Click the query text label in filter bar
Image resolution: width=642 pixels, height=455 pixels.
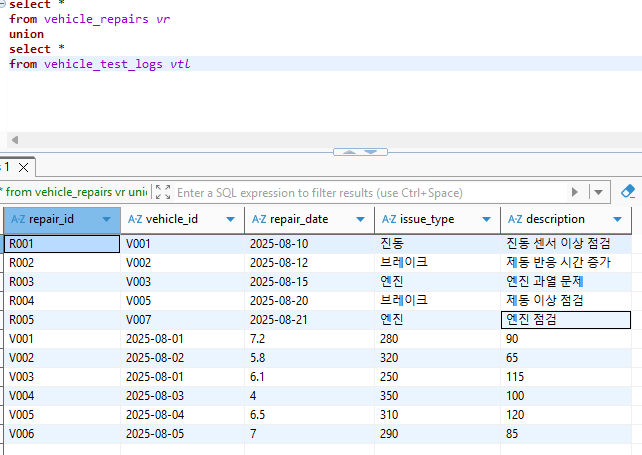click(x=74, y=192)
